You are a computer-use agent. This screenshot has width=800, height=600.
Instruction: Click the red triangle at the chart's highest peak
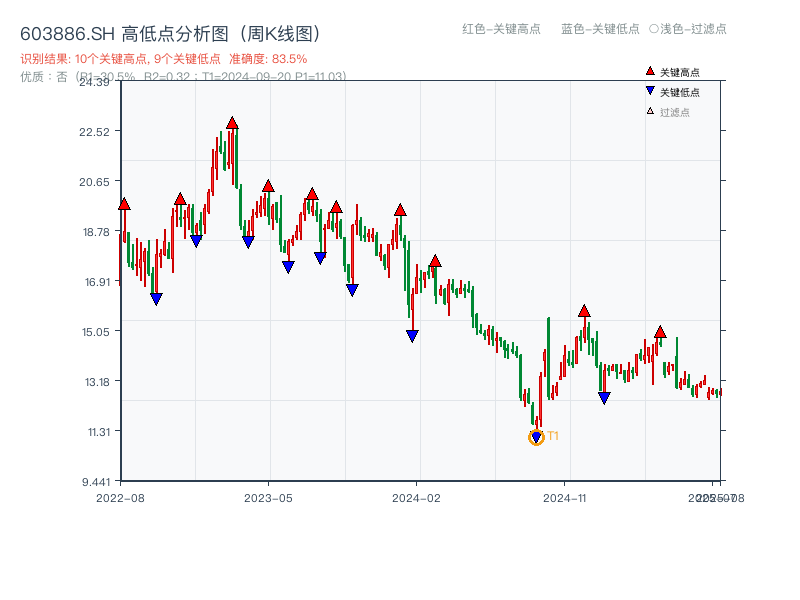232,121
